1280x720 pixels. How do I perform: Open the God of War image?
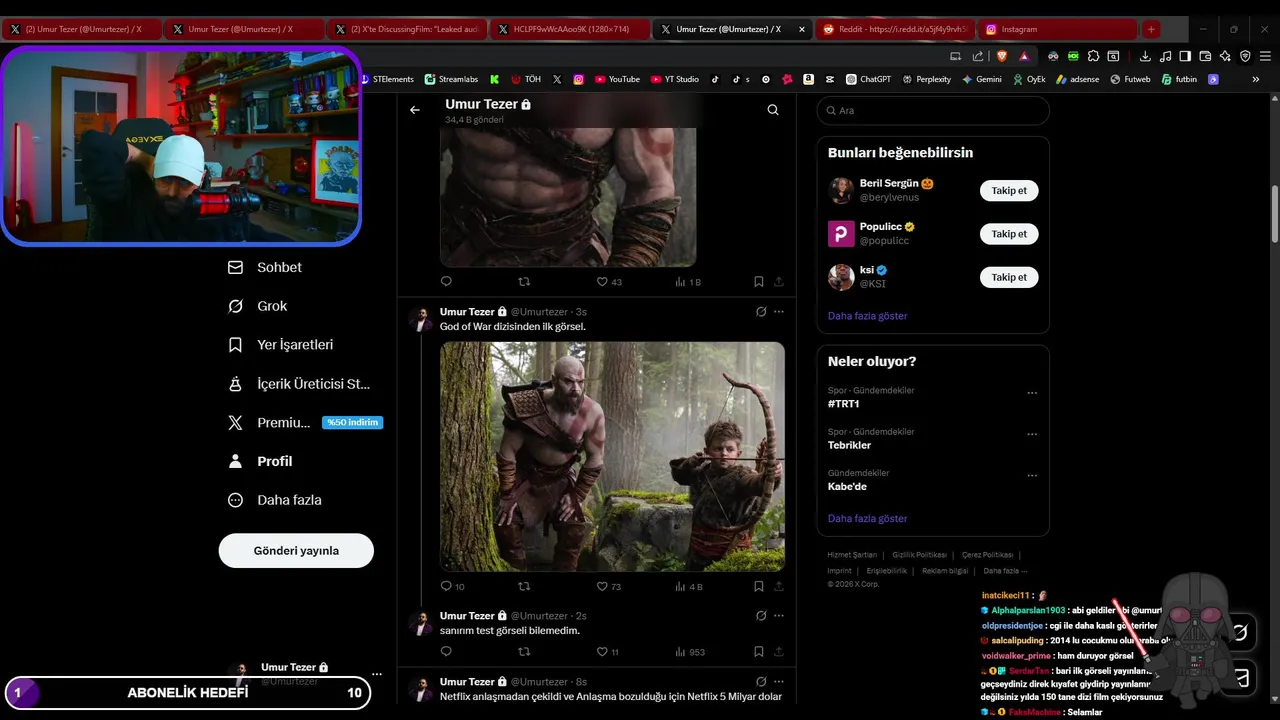coord(612,457)
